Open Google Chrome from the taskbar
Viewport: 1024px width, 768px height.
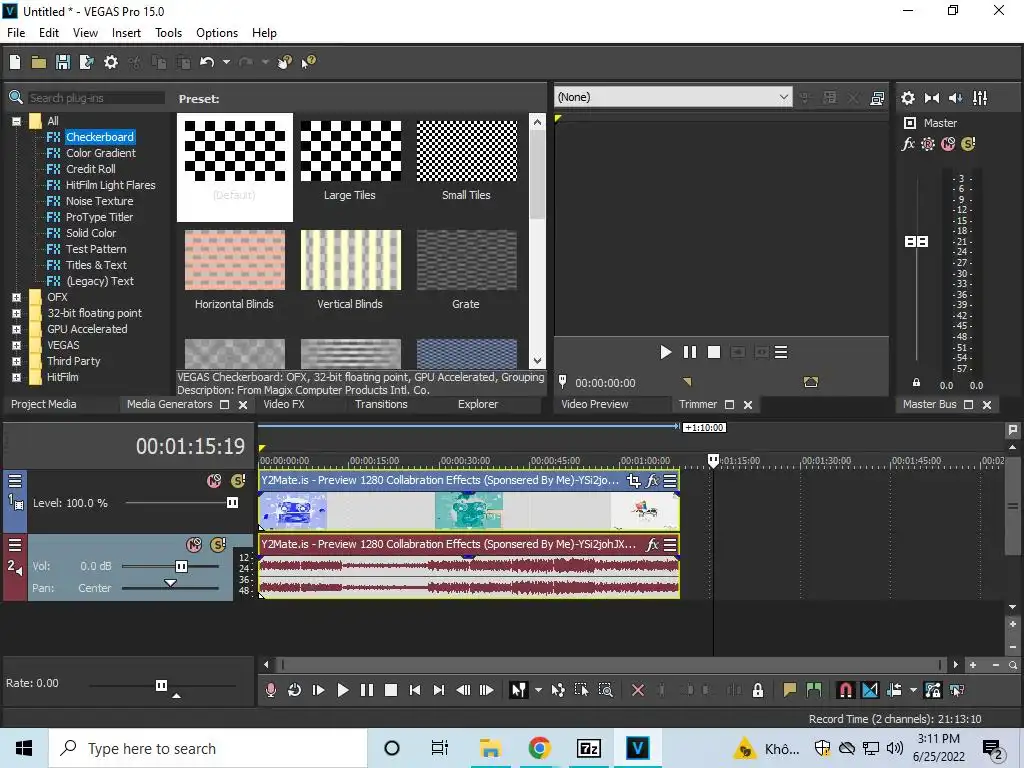click(539, 748)
